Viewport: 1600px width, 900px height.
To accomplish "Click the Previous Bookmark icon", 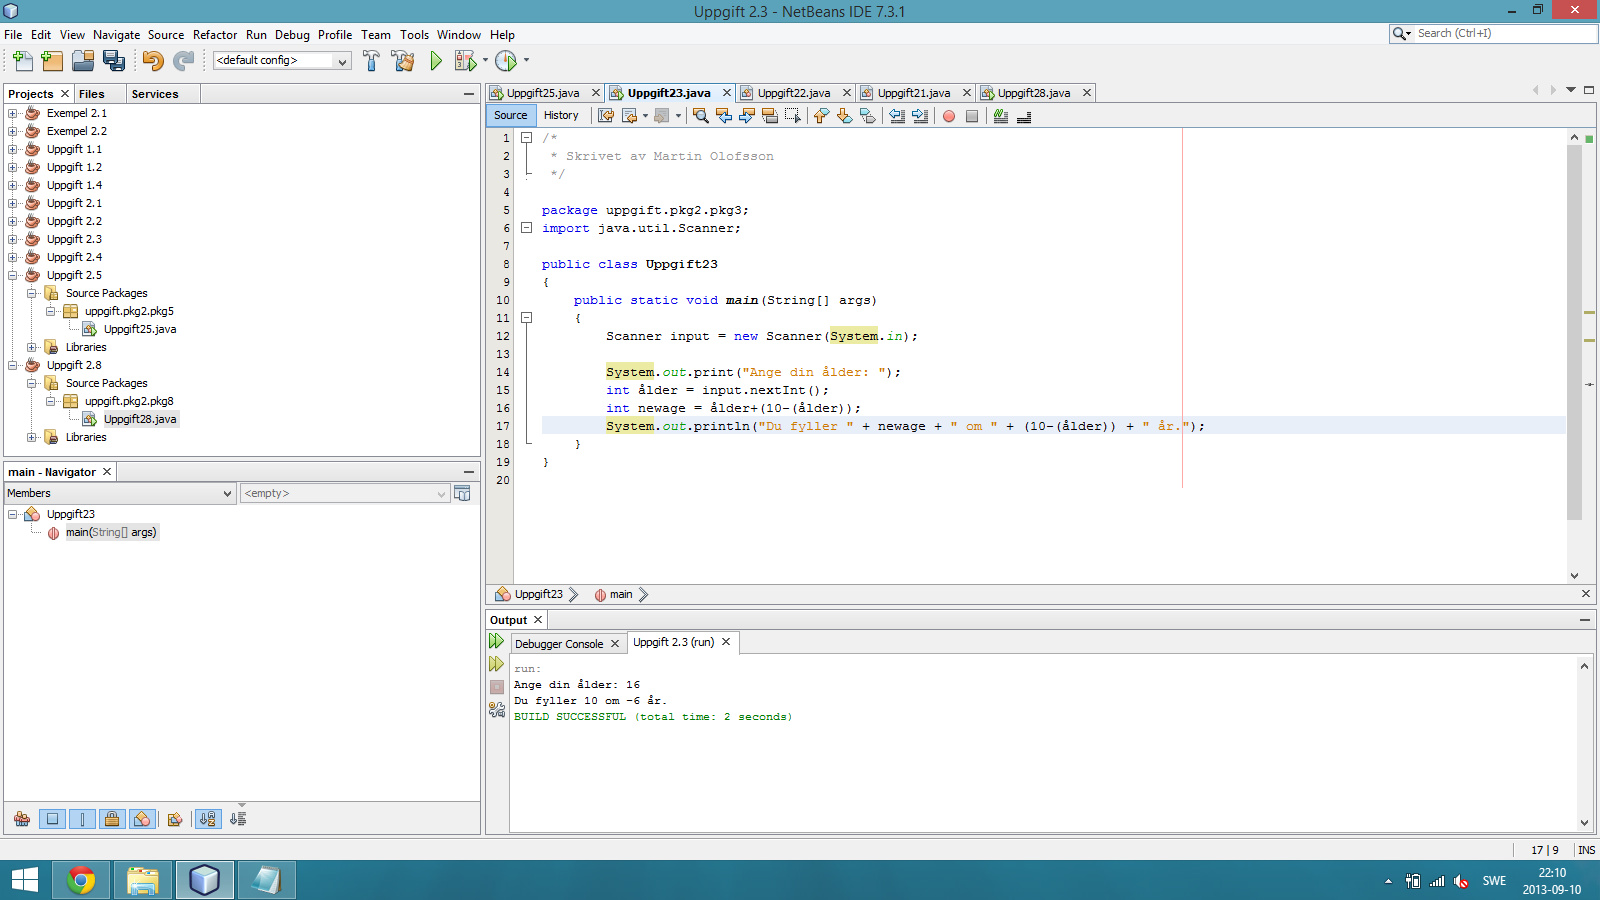I will coord(821,116).
